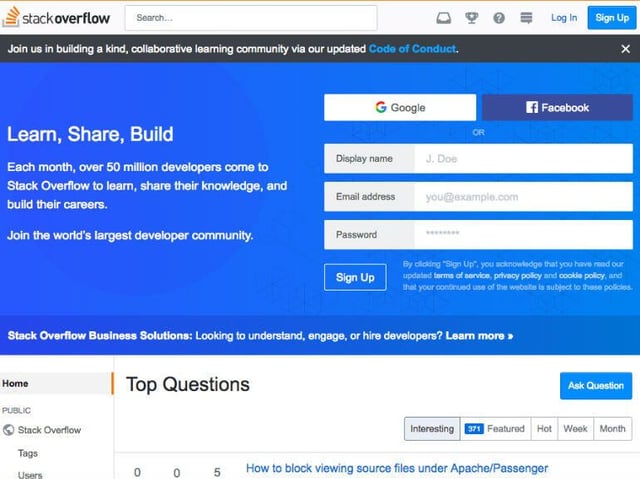Focus the Email address input field

(524, 197)
